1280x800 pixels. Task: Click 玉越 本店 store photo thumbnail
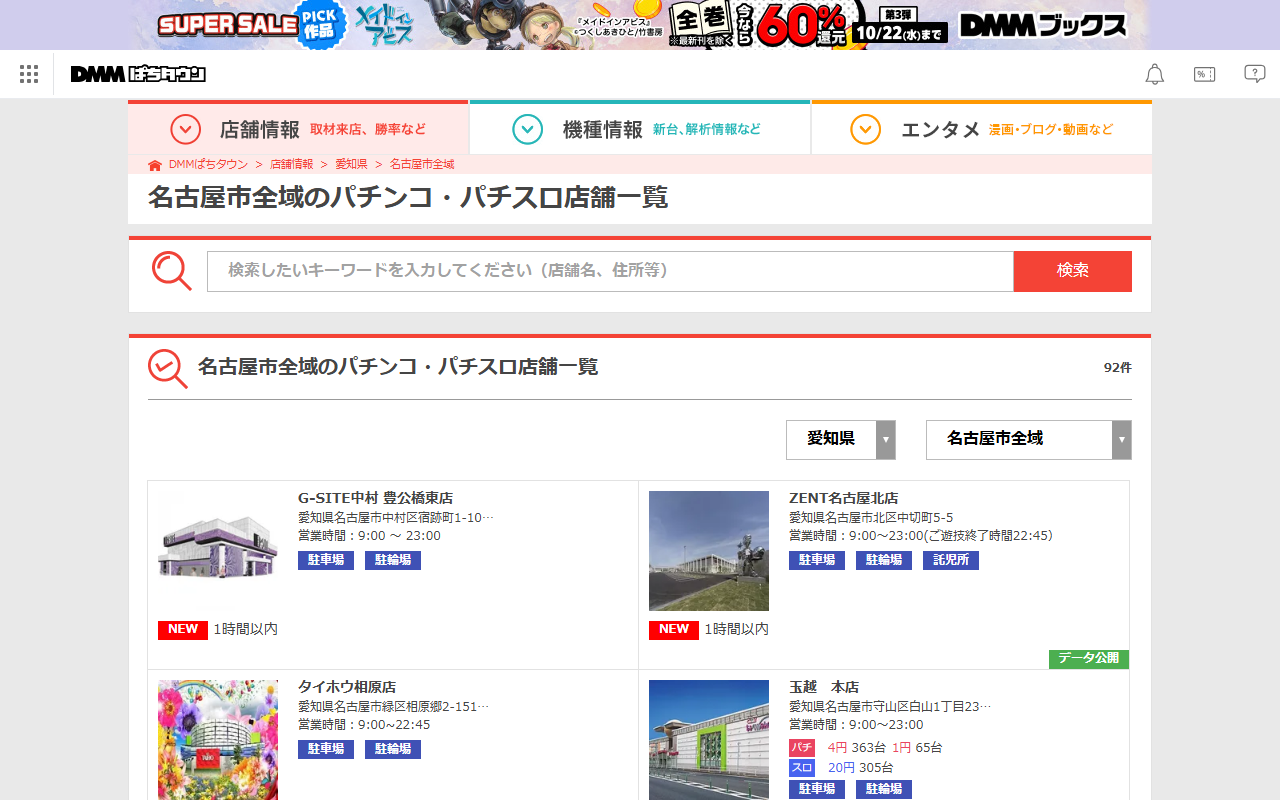tap(709, 740)
